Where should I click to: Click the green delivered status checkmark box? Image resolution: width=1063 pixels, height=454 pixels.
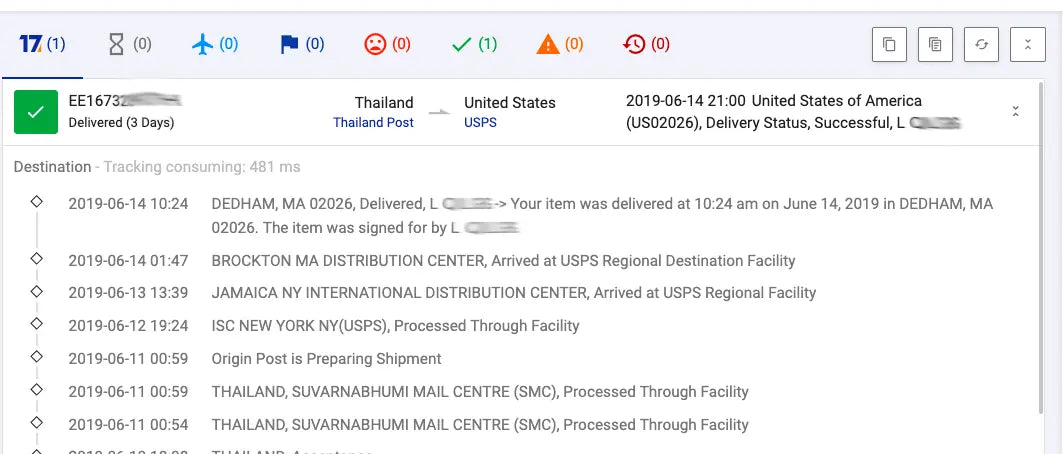[36, 112]
